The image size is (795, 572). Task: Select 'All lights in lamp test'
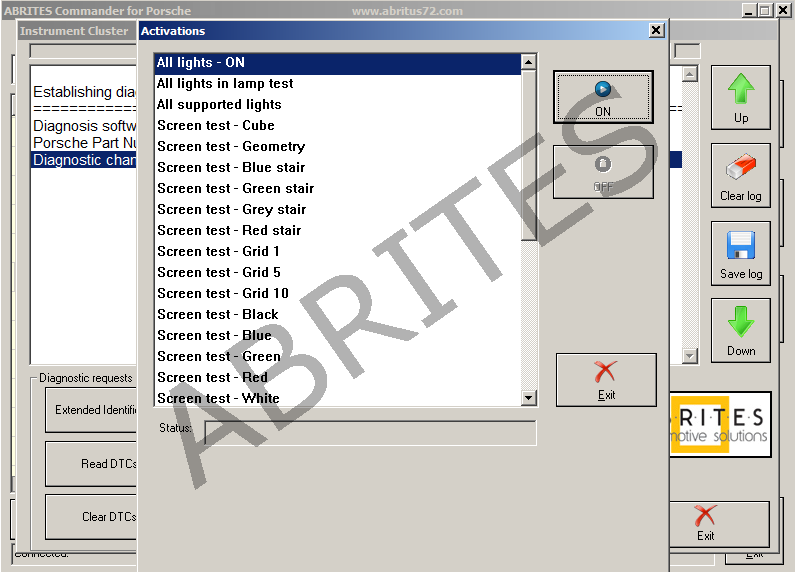click(x=338, y=84)
